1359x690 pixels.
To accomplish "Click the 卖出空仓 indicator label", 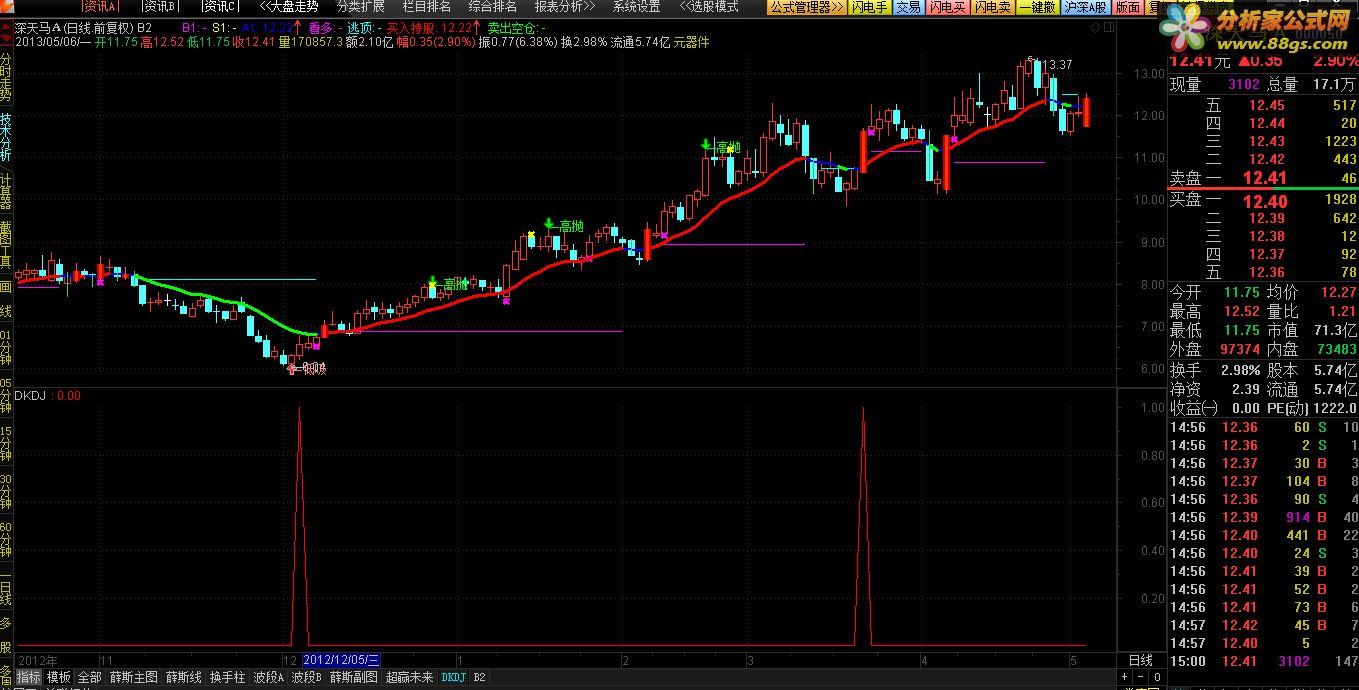I will pos(514,28).
